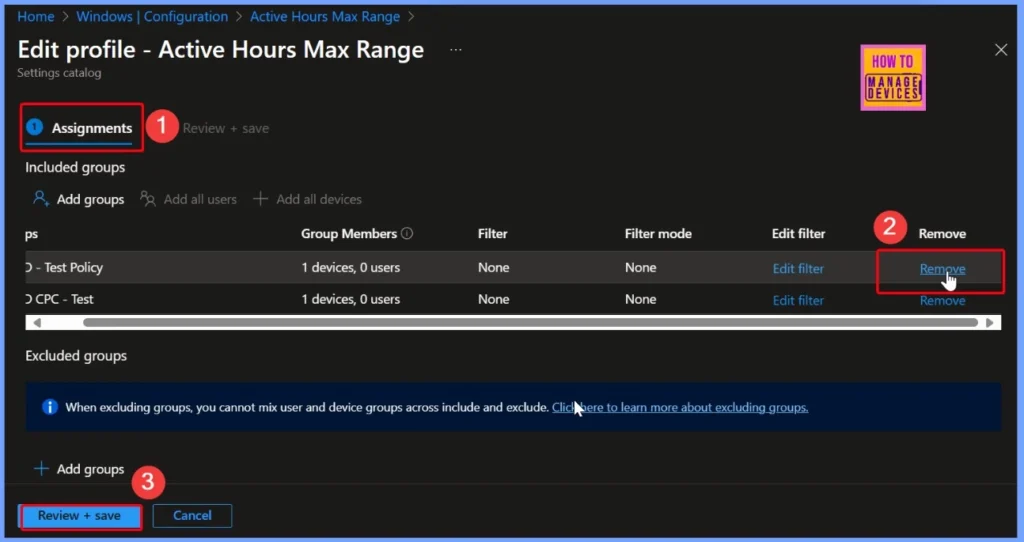Screen dimensions: 1024x542
Task: Select the Test Policy group row
Action: (x=513, y=268)
